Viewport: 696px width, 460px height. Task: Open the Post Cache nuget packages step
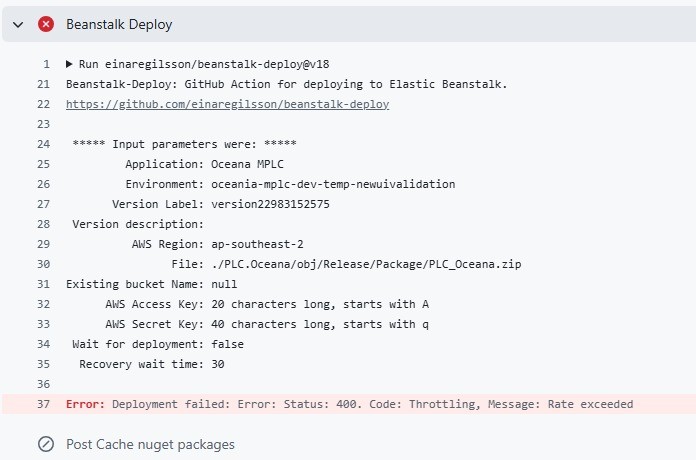pyautogui.click(x=150, y=444)
